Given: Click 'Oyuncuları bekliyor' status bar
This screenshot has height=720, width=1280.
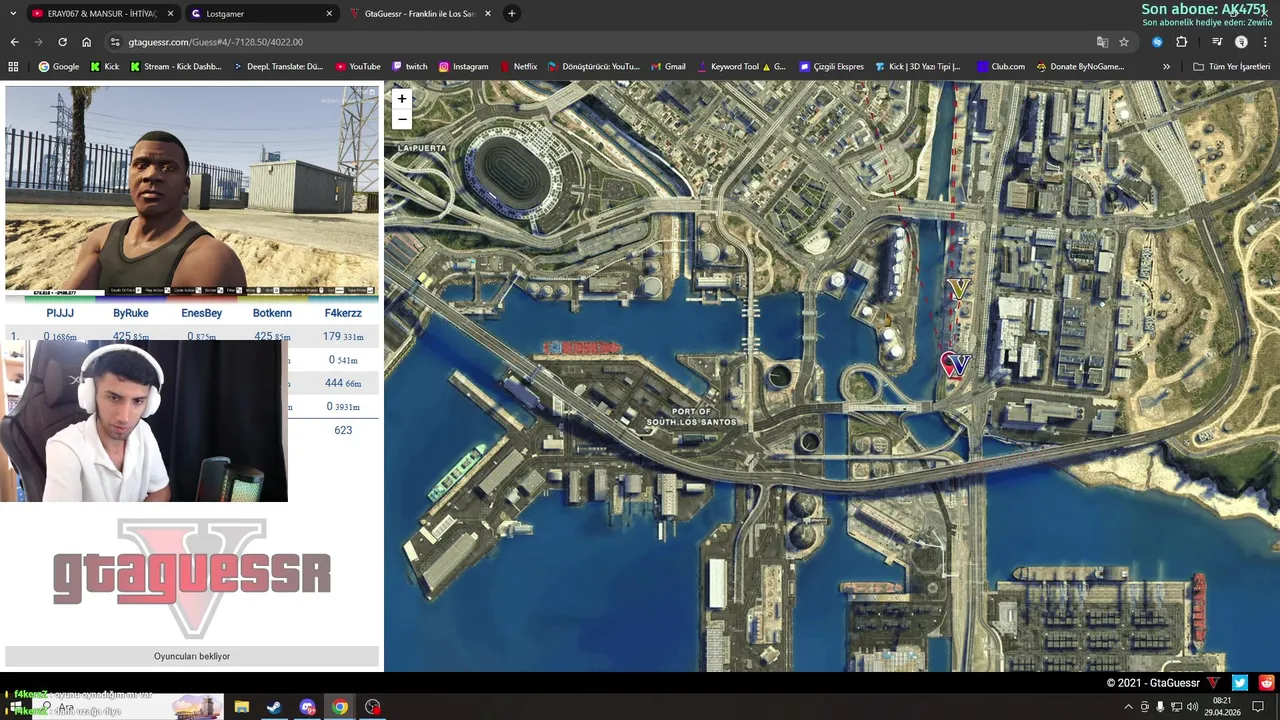Looking at the screenshot, I should click(x=192, y=656).
